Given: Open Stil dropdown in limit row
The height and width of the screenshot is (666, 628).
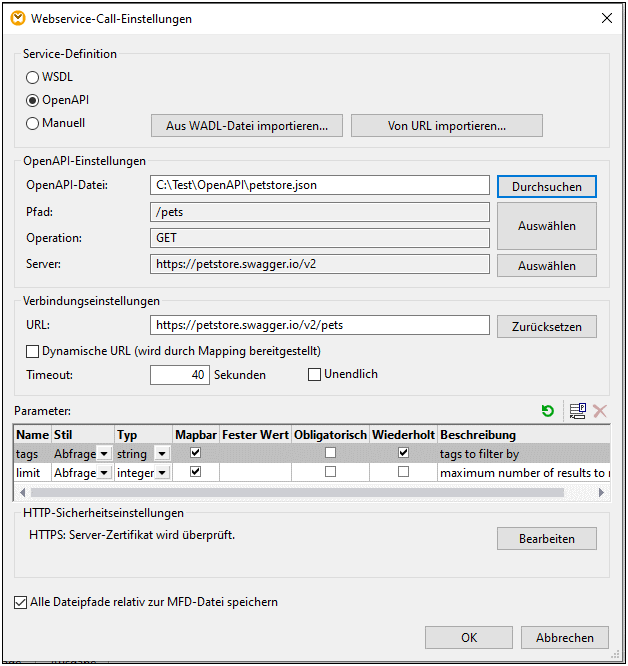Looking at the screenshot, I should tap(104, 472).
